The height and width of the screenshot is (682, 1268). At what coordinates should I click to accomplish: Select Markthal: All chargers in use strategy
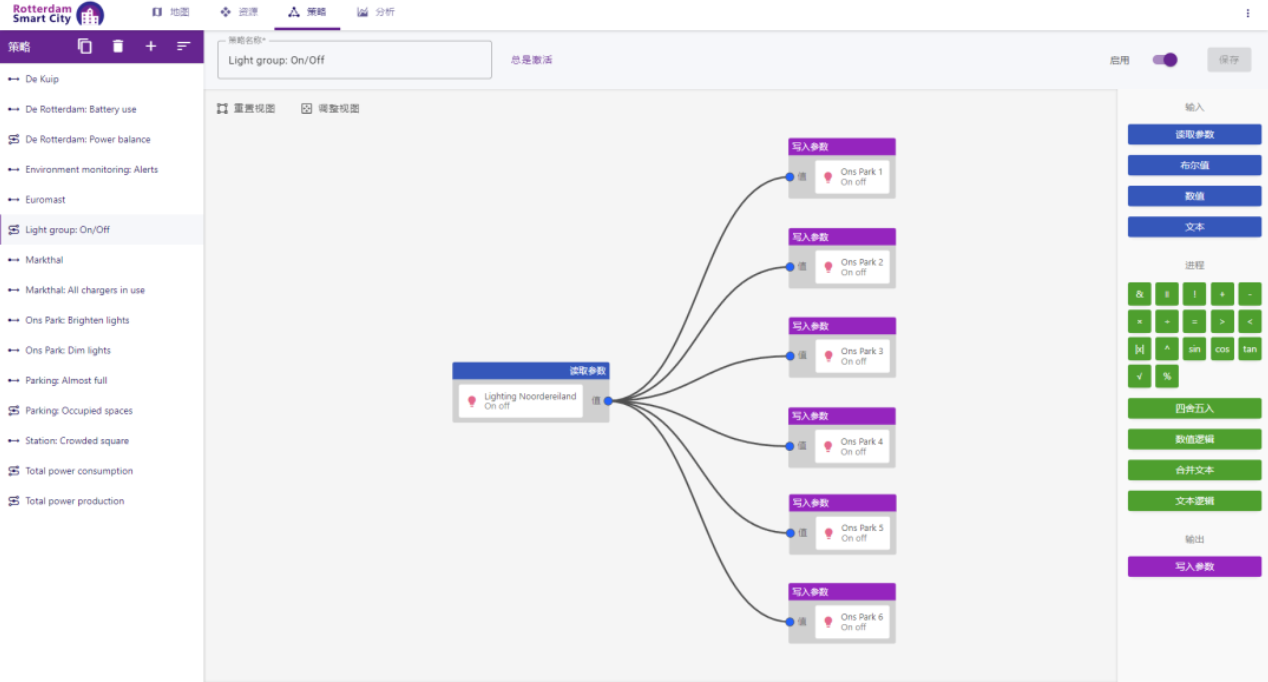coord(85,290)
